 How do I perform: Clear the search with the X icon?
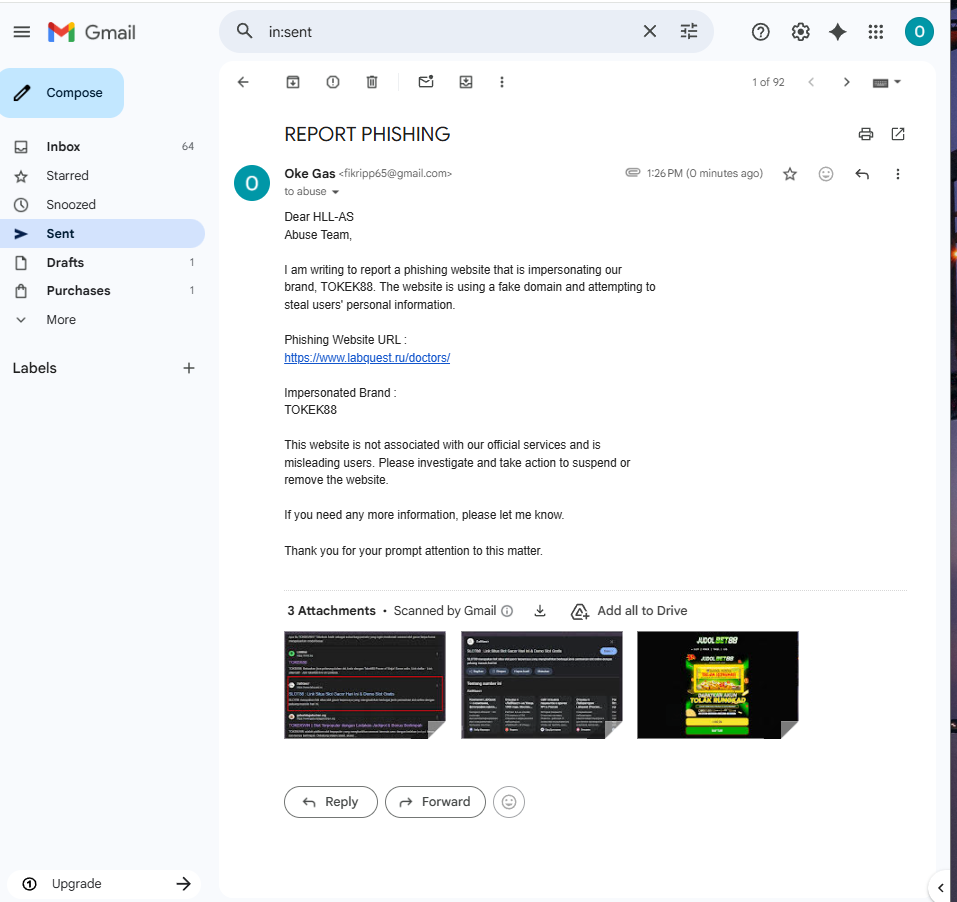click(x=649, y=32)
